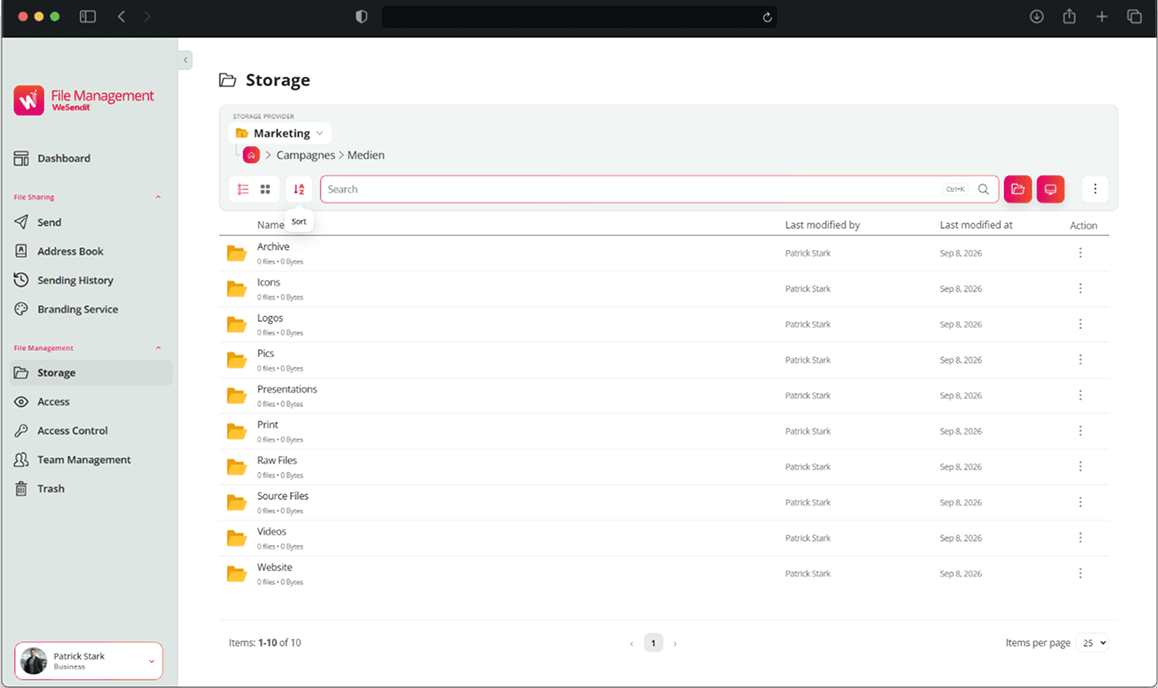Reload the page in address bar
The height and width of the screenshot is (688, 1158).
(x=767, y=17)
